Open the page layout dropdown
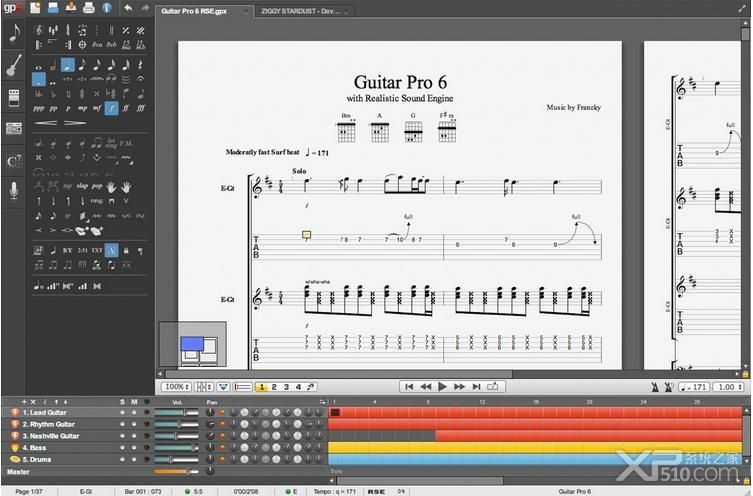Viewport: 753px width, 496px height. (204, 387)
